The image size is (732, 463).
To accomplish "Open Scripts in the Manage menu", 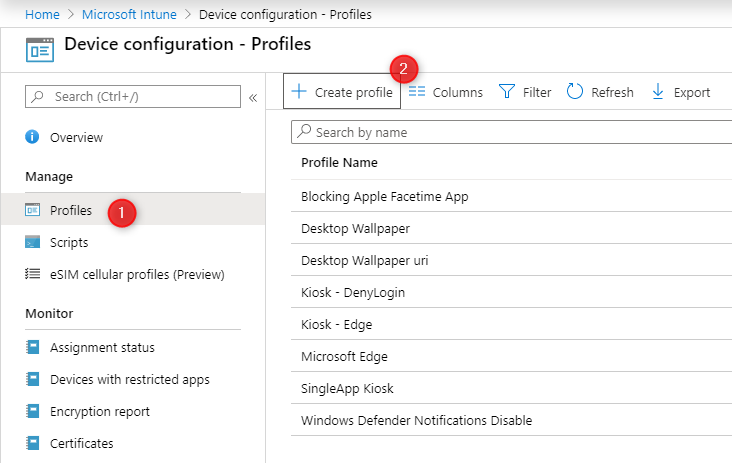I will point(69,243).
